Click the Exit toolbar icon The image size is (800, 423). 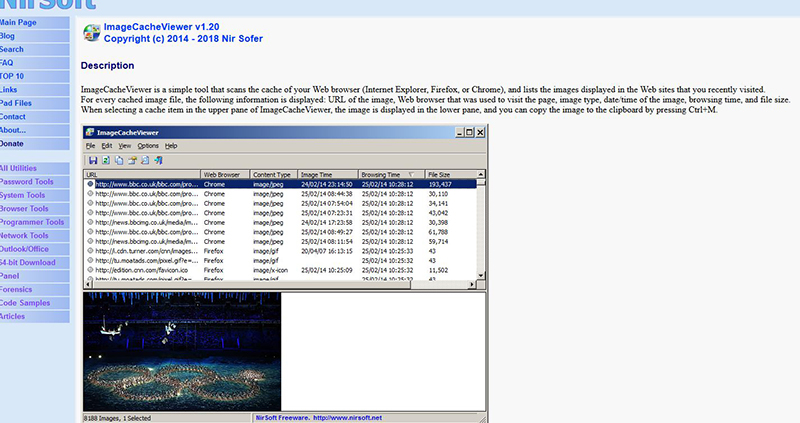coord(158,160)
